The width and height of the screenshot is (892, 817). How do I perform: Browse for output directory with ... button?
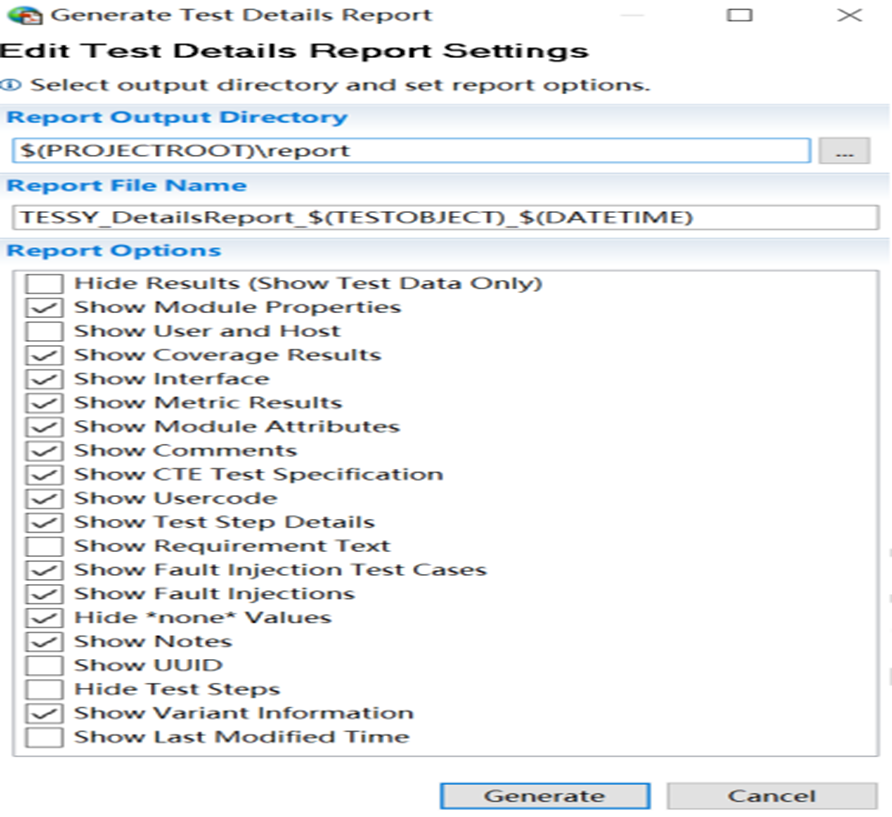(844, 151)
